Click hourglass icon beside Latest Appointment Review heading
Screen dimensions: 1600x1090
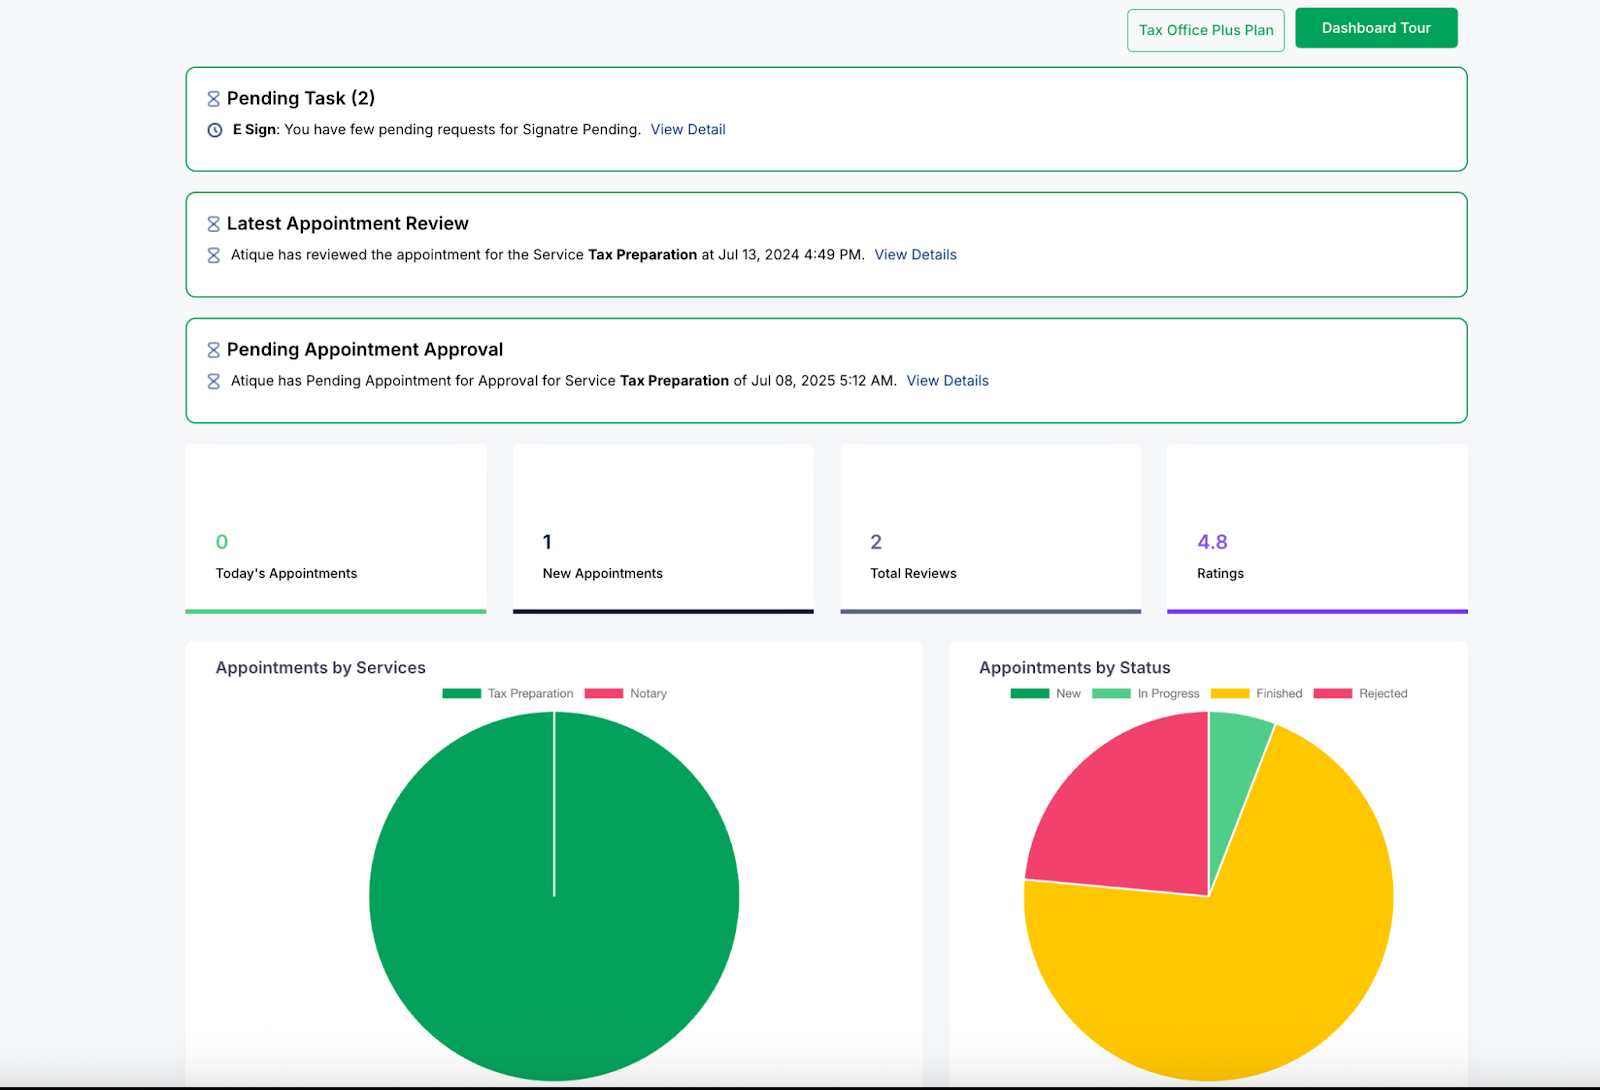coord(213,224)
